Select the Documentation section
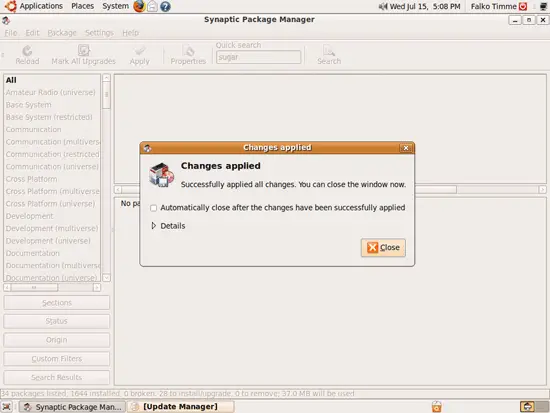 click(x=52, y=253)
